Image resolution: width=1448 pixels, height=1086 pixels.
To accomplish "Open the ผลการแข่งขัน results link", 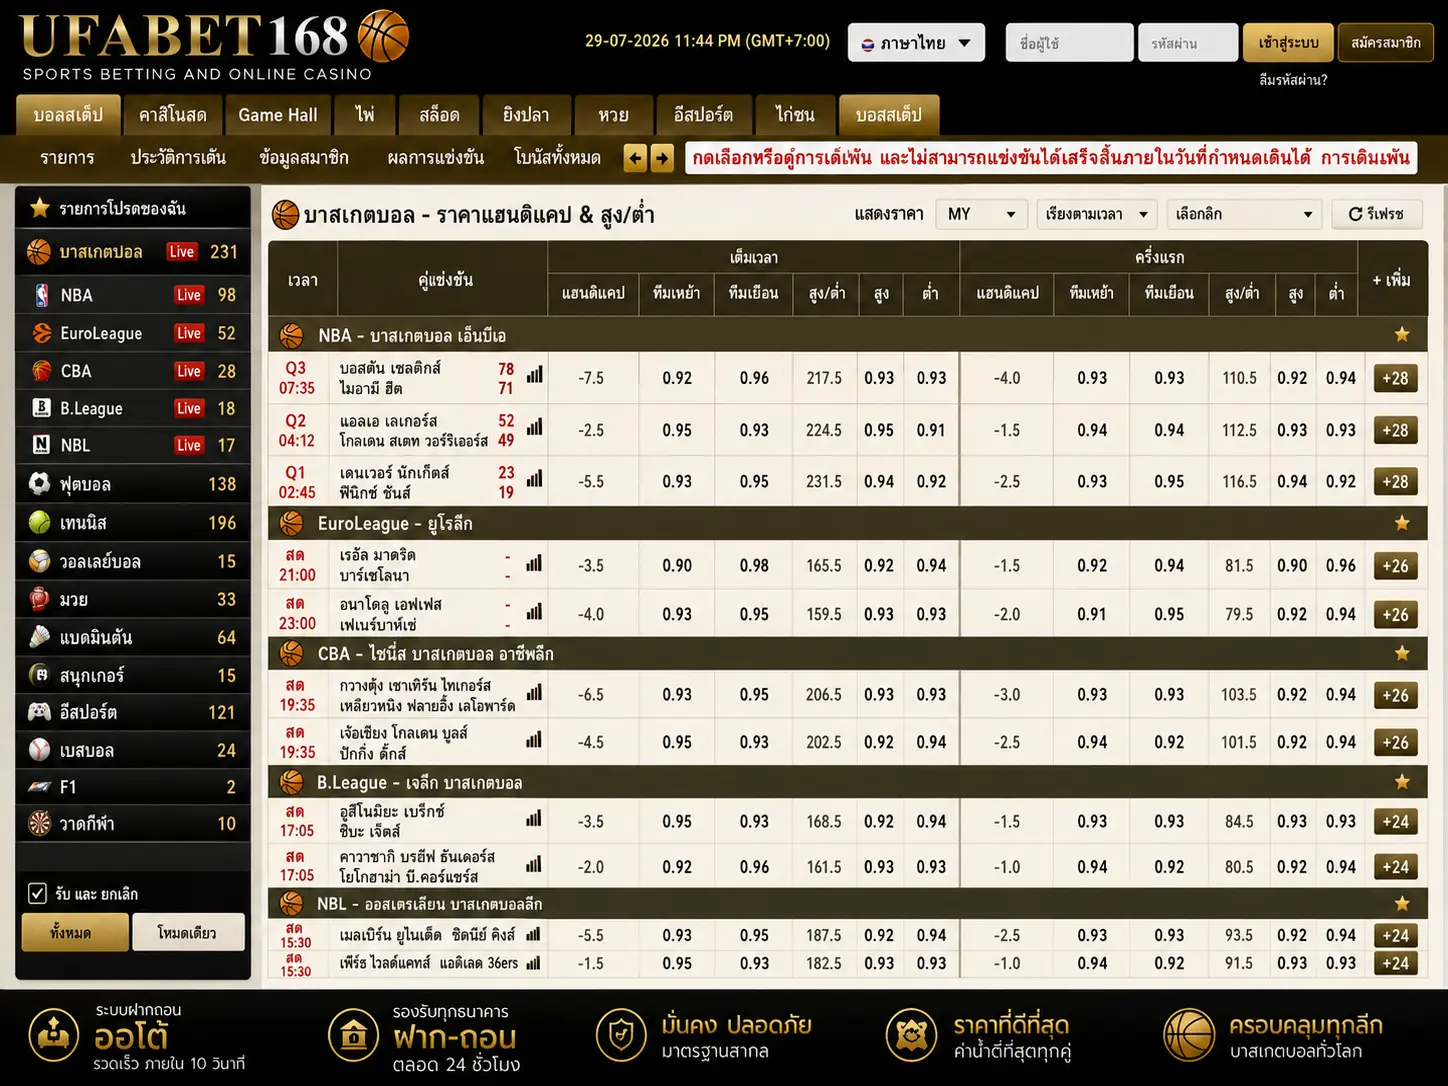I will tap(435, 158).
